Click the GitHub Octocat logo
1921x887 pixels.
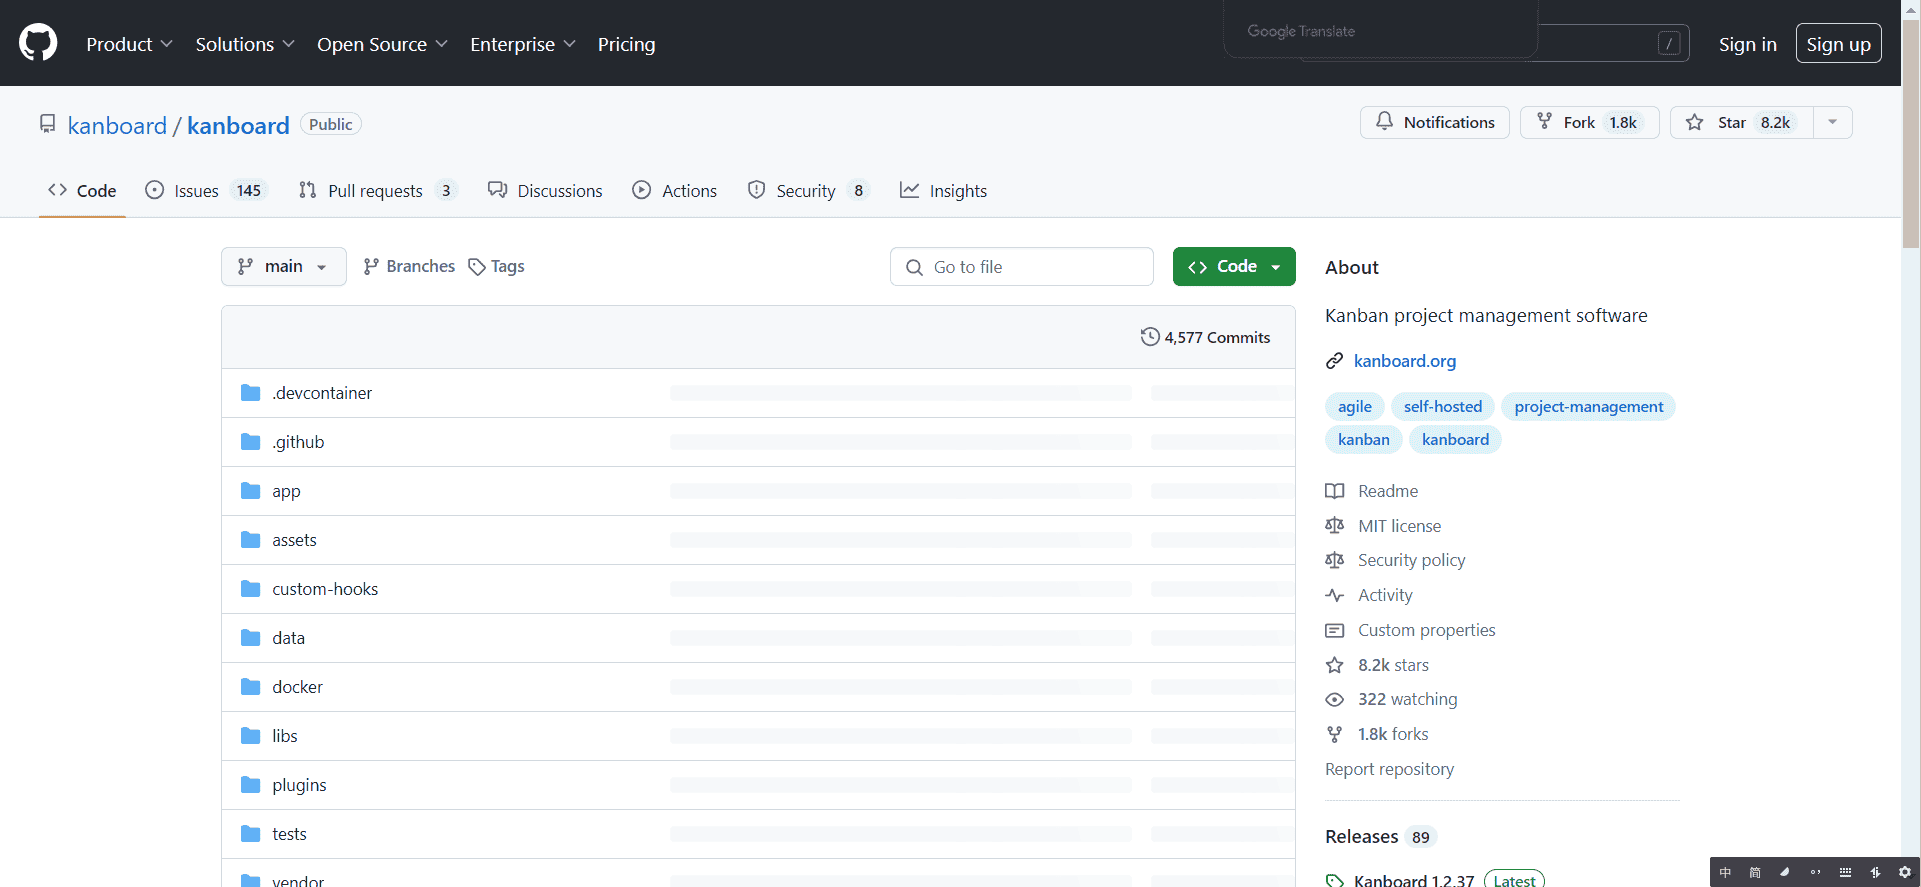[x=38, y=43]
